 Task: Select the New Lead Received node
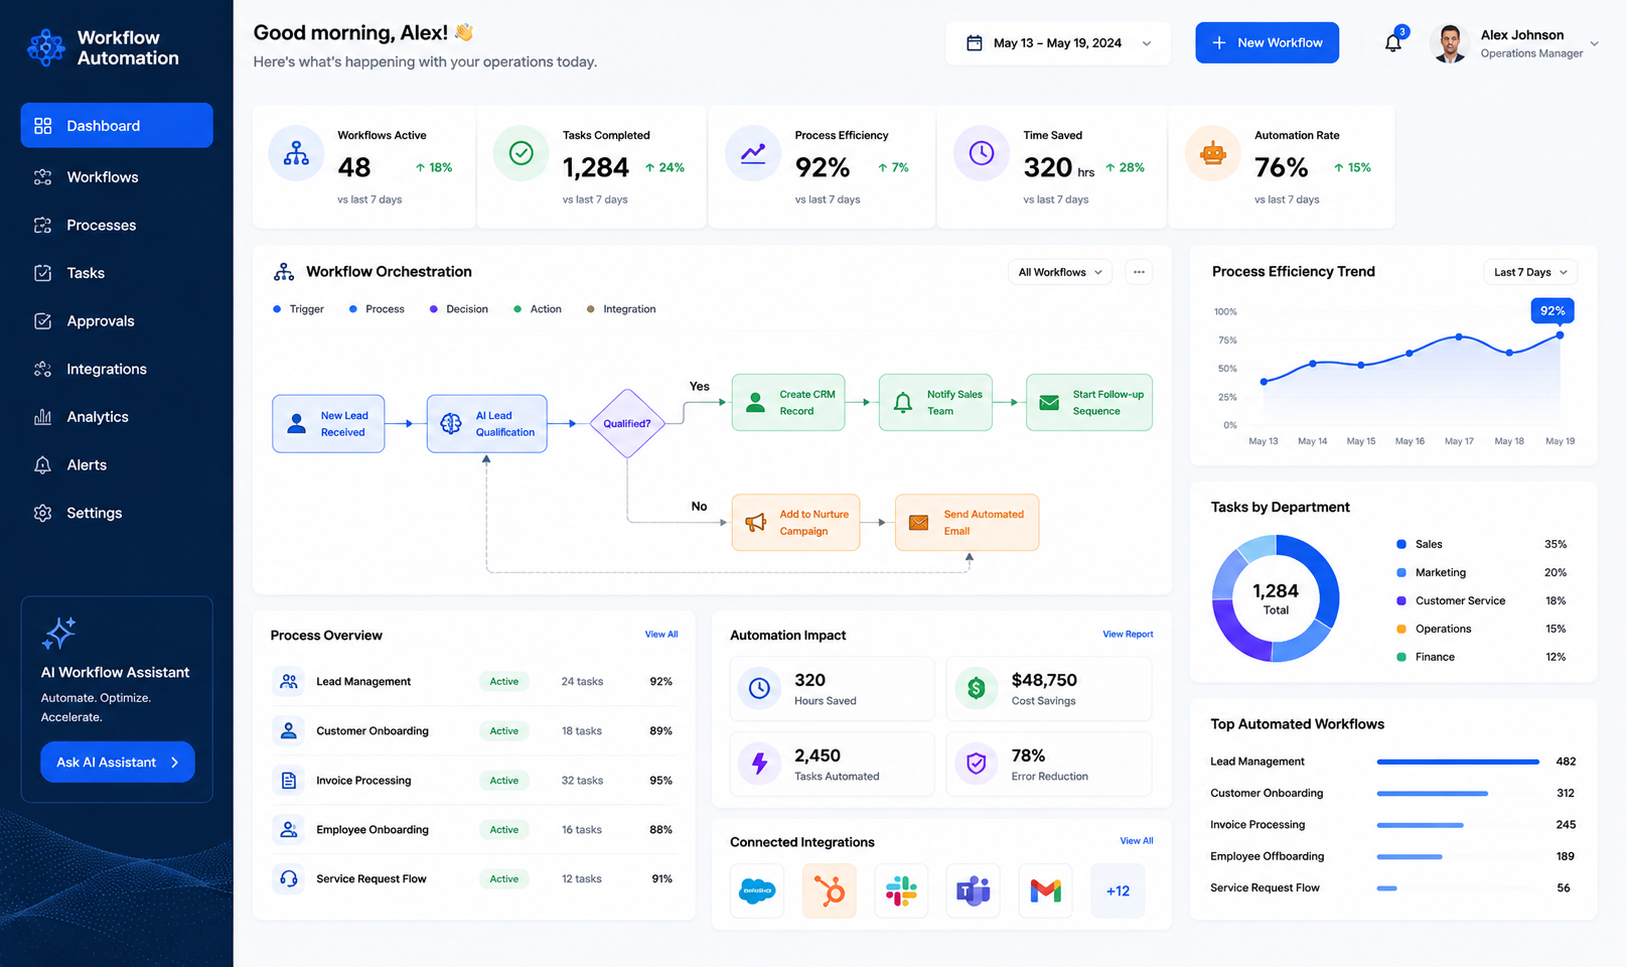[x=328, y=424]
